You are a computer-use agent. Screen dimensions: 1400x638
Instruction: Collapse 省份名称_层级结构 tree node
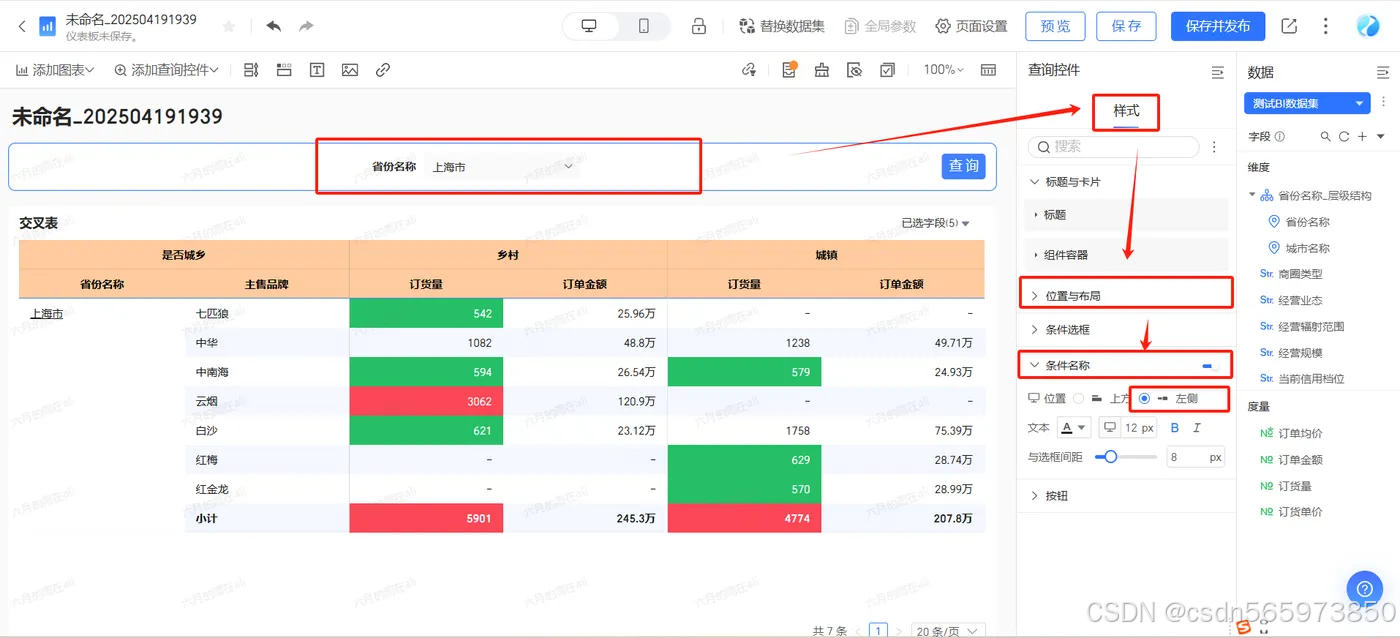point(1252,195)
